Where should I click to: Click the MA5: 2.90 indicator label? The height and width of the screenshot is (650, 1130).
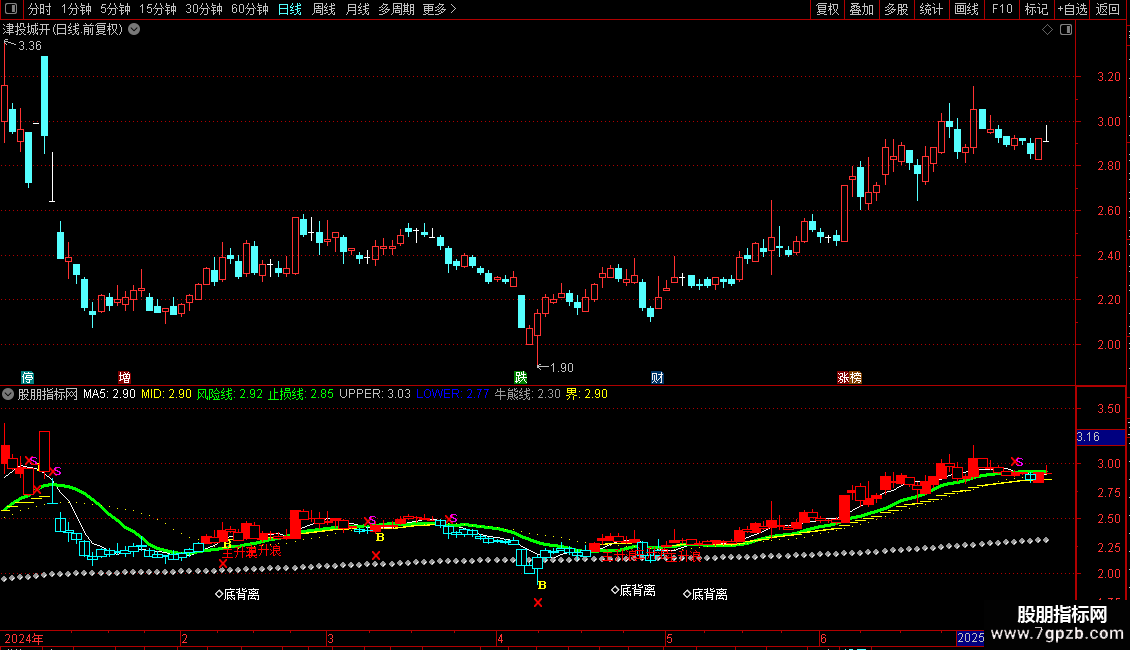(x=109, y=394)
